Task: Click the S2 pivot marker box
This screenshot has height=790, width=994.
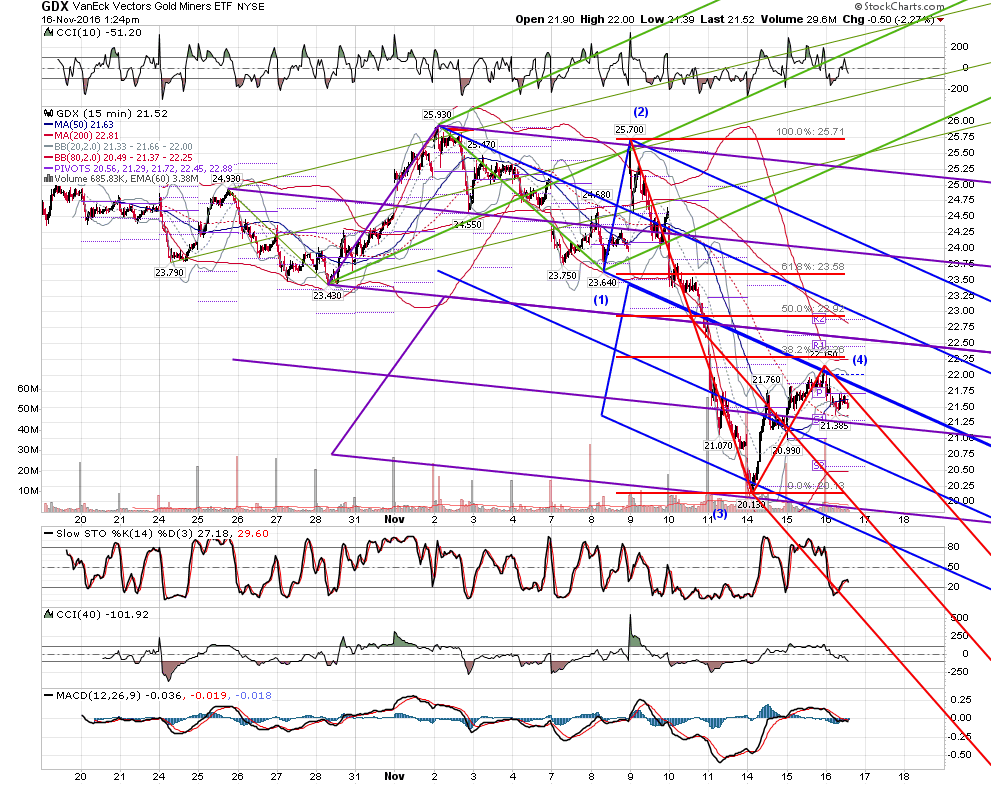Action: pos(819,466)
